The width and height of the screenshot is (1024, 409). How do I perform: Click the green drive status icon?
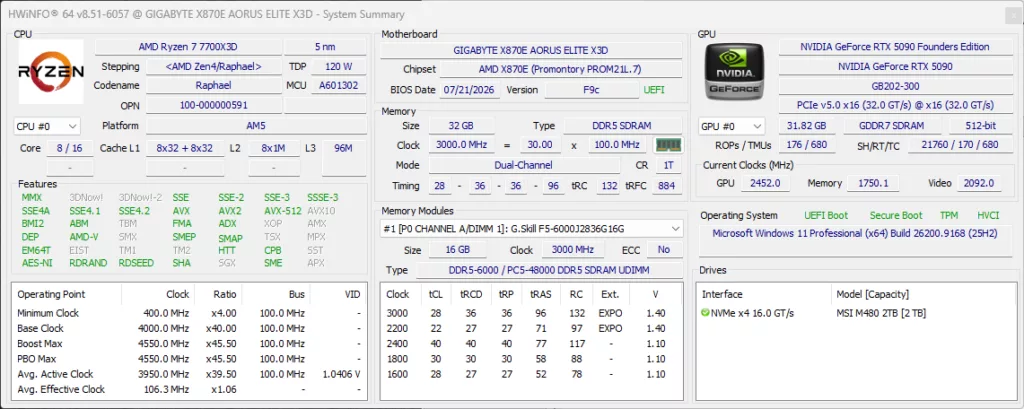705,313
